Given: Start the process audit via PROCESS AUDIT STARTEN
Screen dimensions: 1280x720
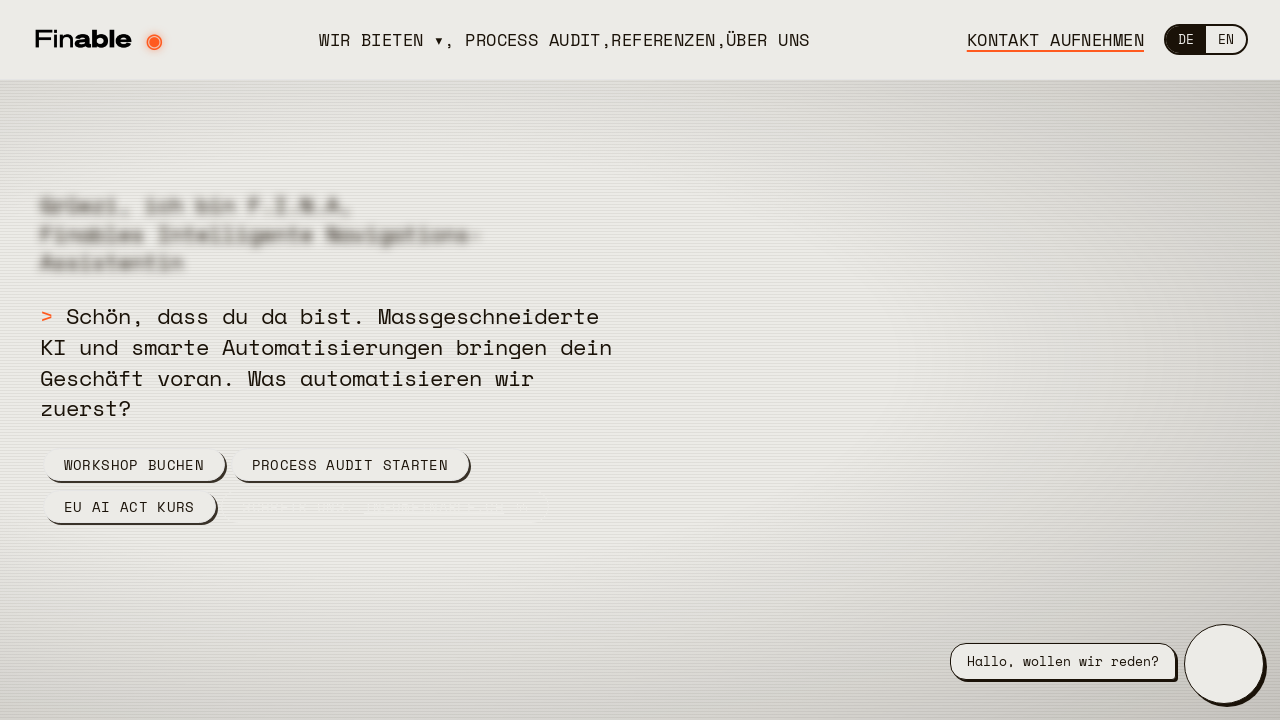Looking at the screenshot, I should (350, 465).
